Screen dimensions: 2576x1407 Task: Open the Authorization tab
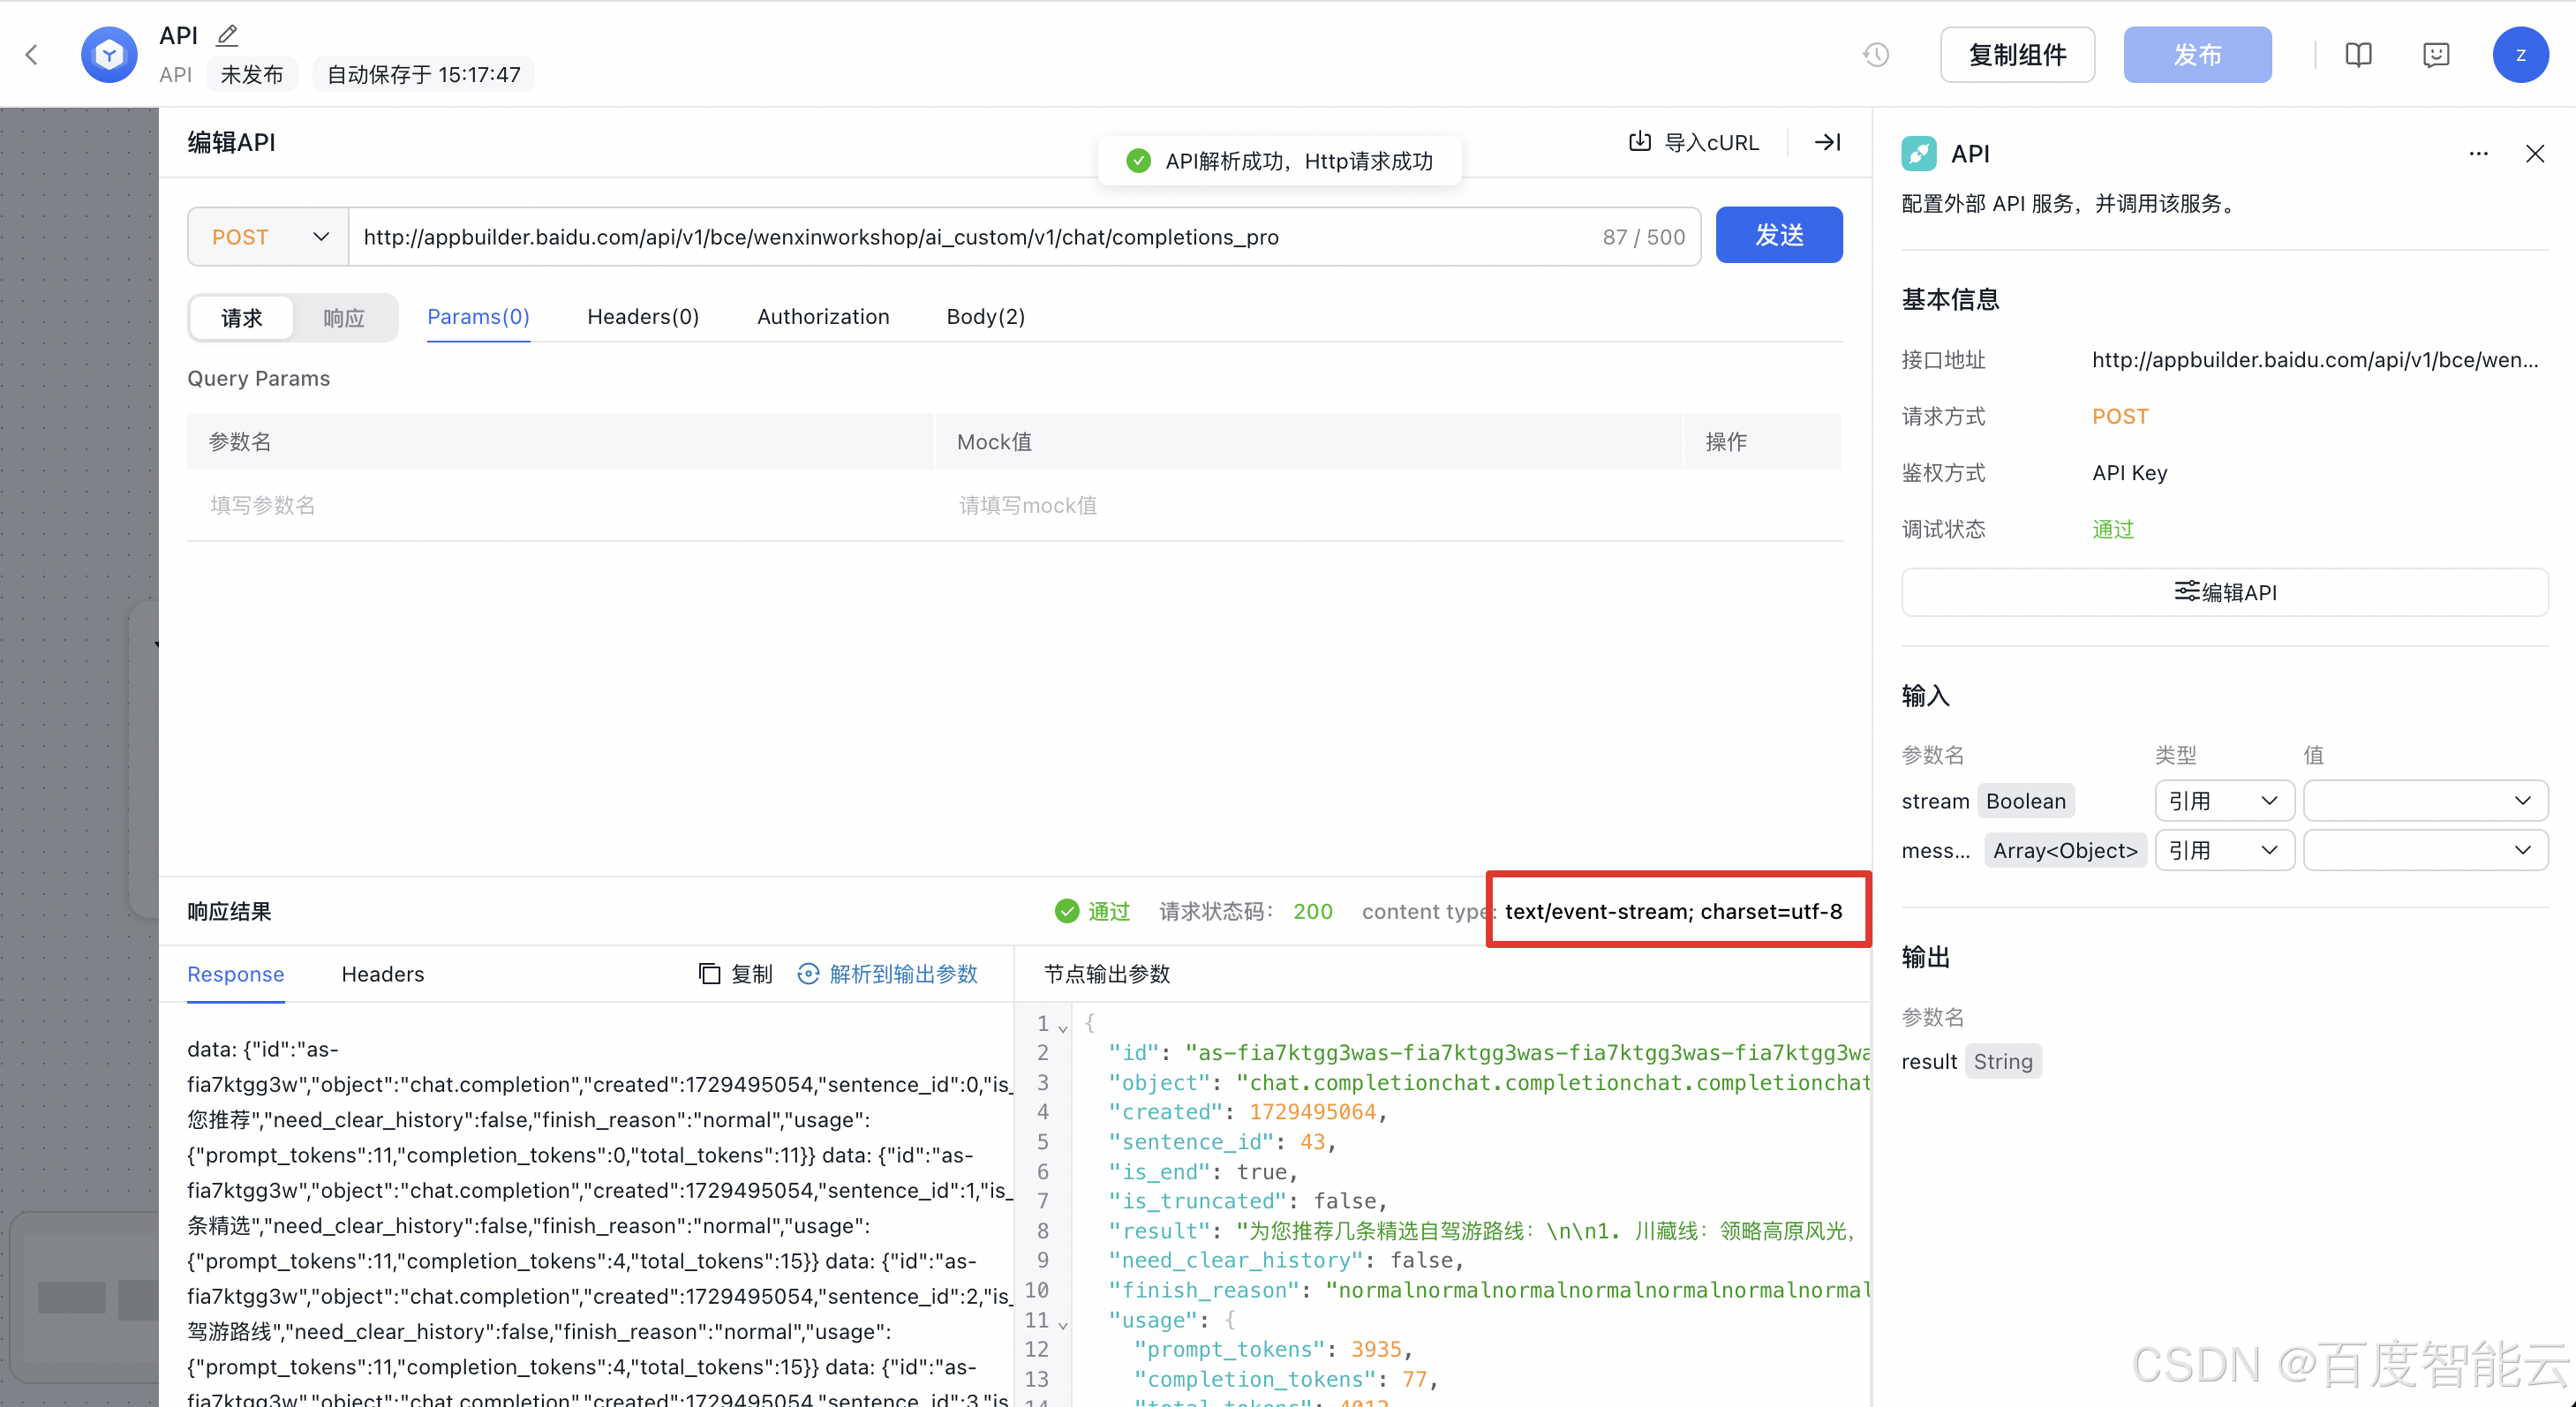tap(822, 317)
